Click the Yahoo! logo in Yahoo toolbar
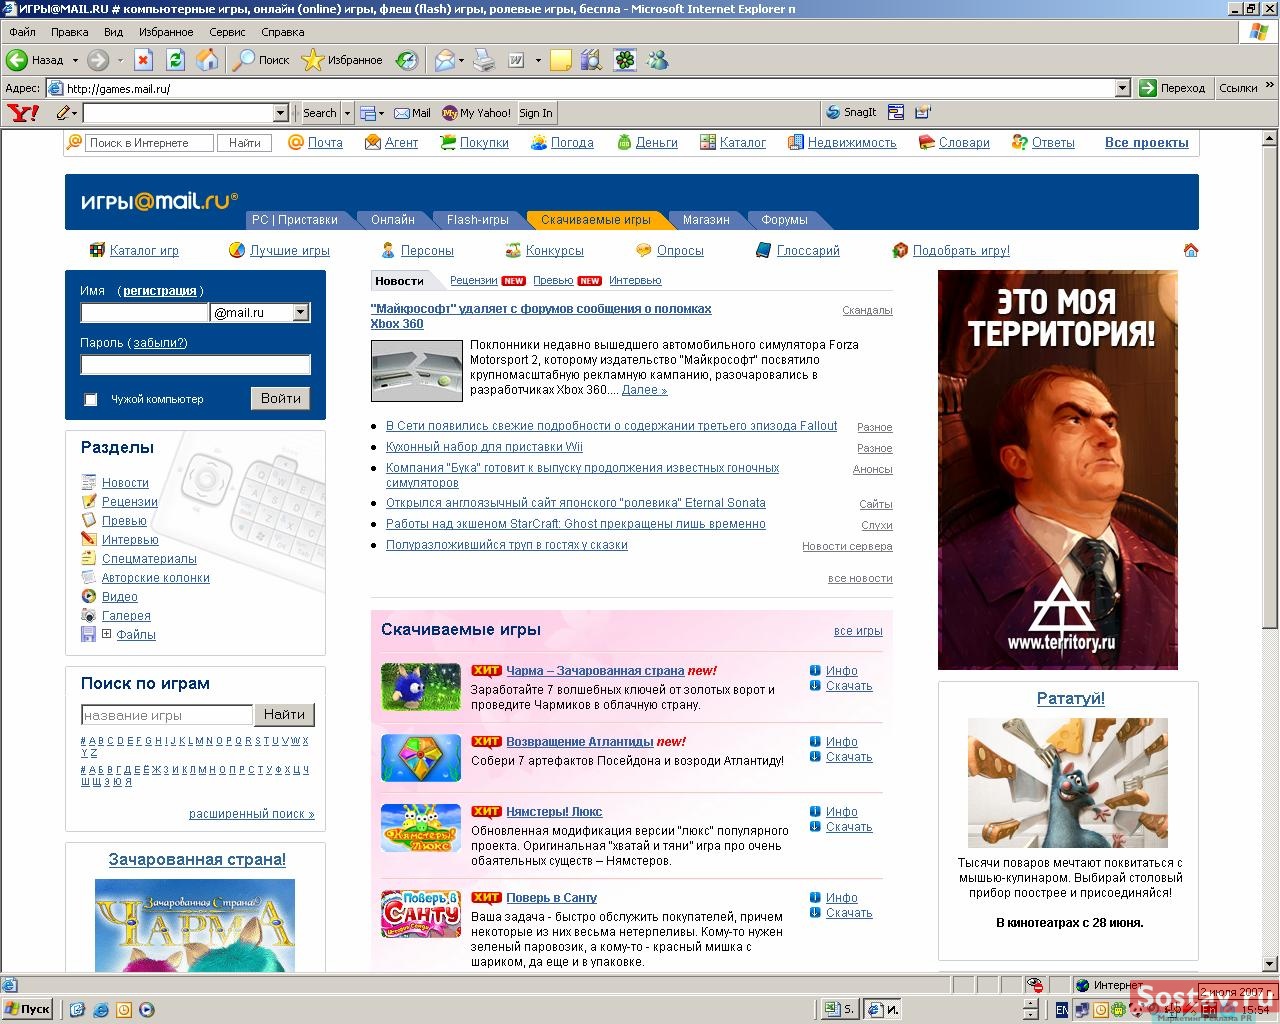Image resolution: width=1280 pixels, height=1024 pixels. tap(23, 113)
